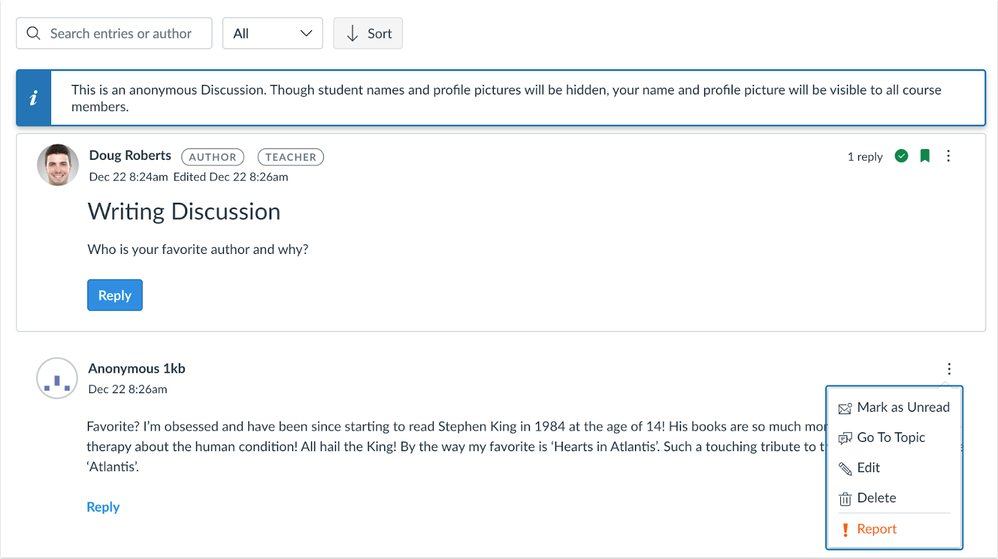Click the Doug Roberts author name
The image size is (998, 559).
coord(130,155)
